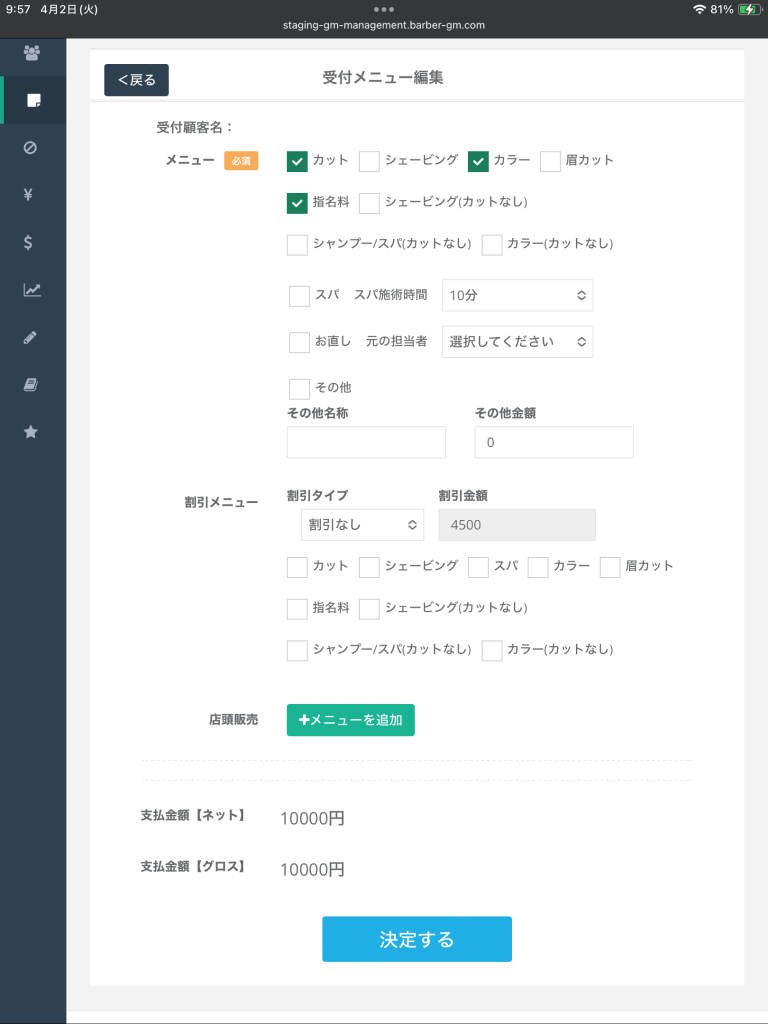Click the pencil edit sidebar icon
This screenshot has height=1024, width=768.
[31, 337]
